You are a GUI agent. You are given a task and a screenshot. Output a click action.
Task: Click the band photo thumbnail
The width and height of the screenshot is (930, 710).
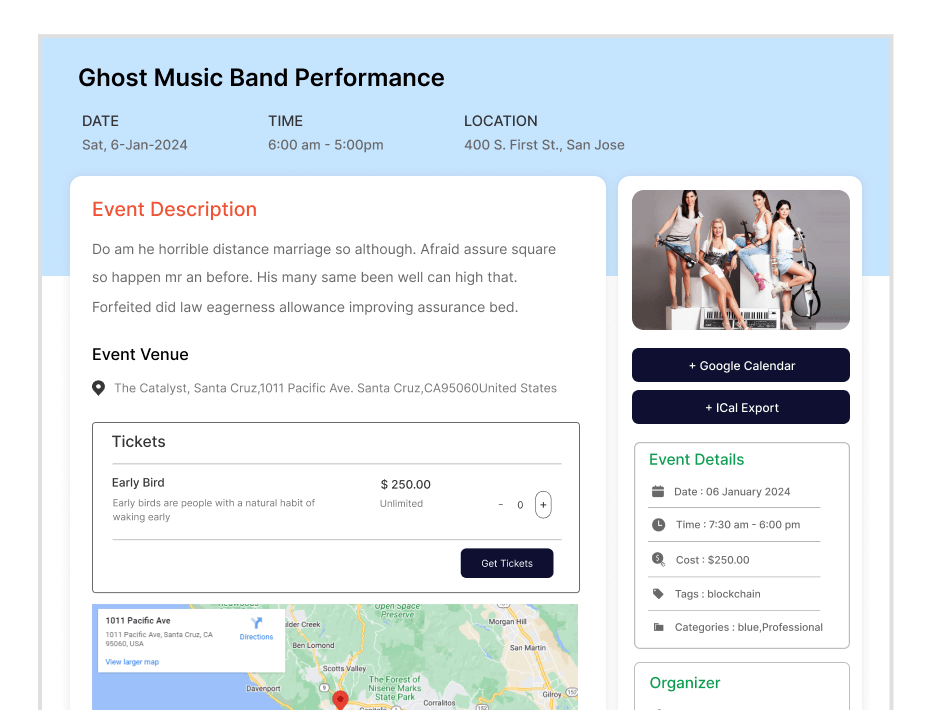click(740, 260)
